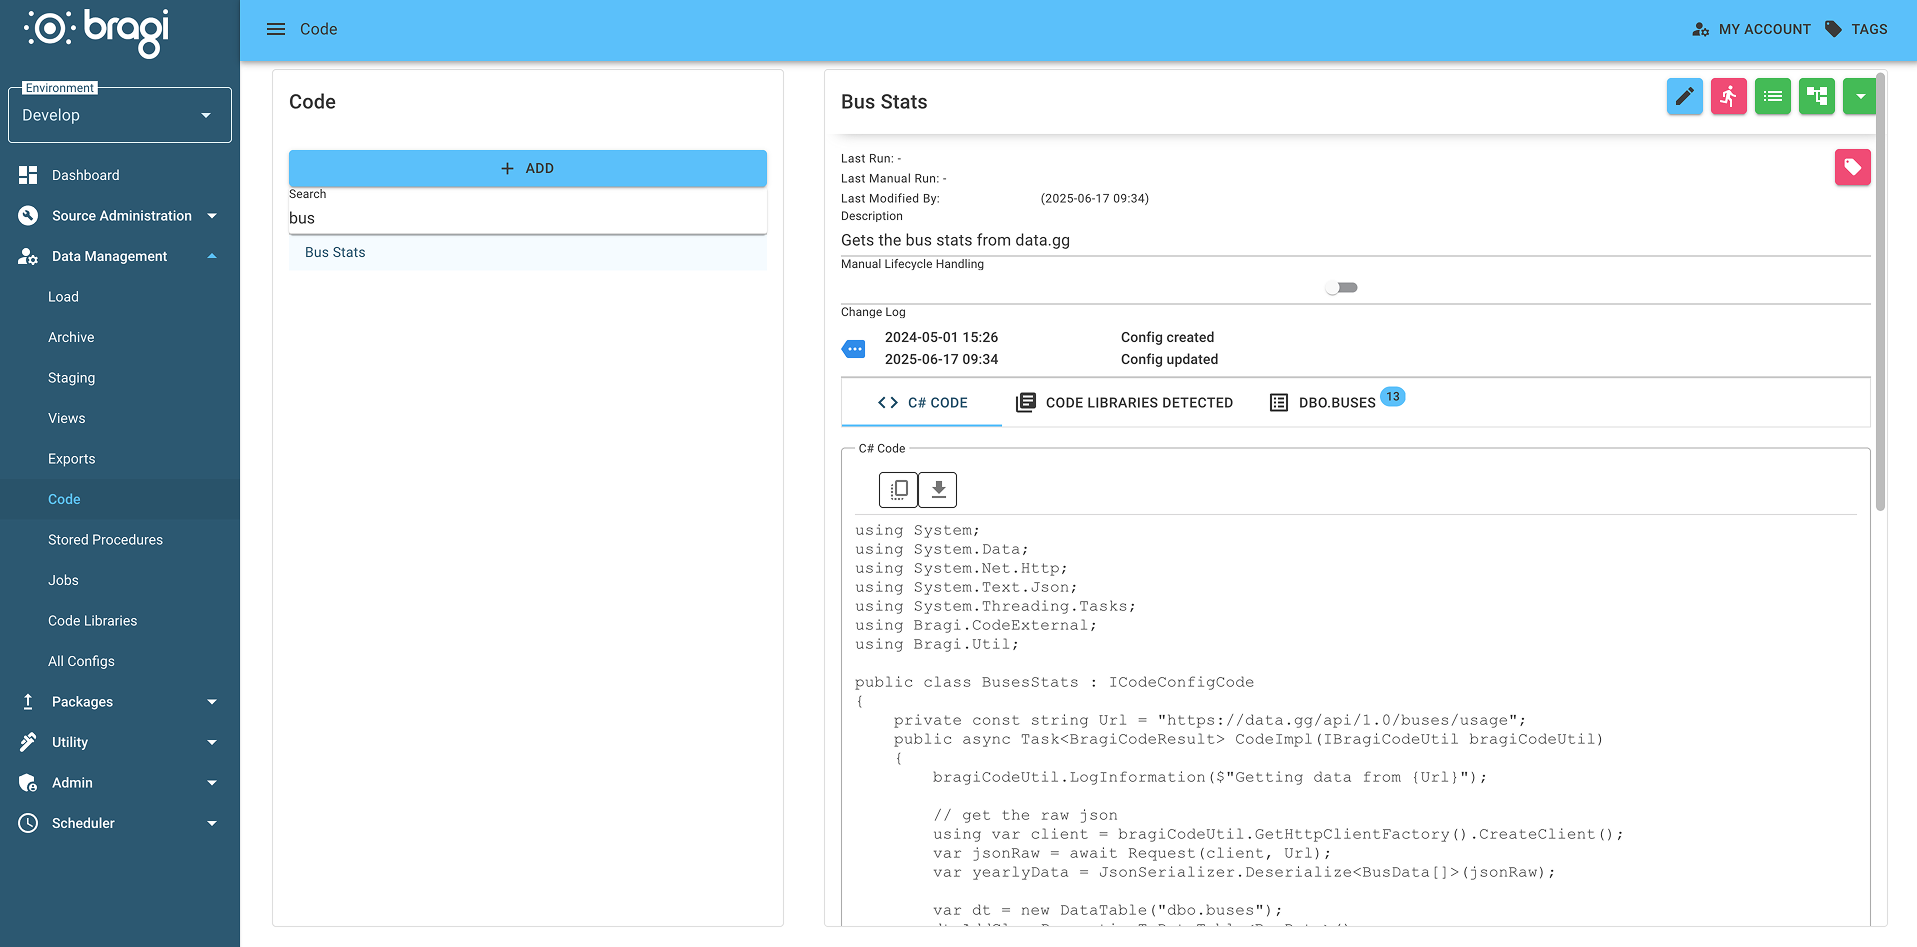This screenshot has width=1917, height=947.
Task: Copy the C# code using the copy icon
Action: click(x=897, y=490)
